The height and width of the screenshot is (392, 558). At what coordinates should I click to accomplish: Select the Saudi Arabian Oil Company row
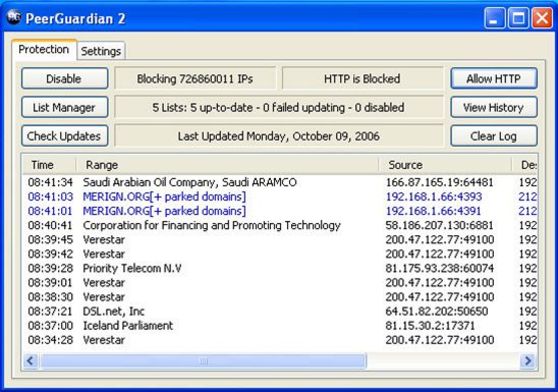pos(280,182)
